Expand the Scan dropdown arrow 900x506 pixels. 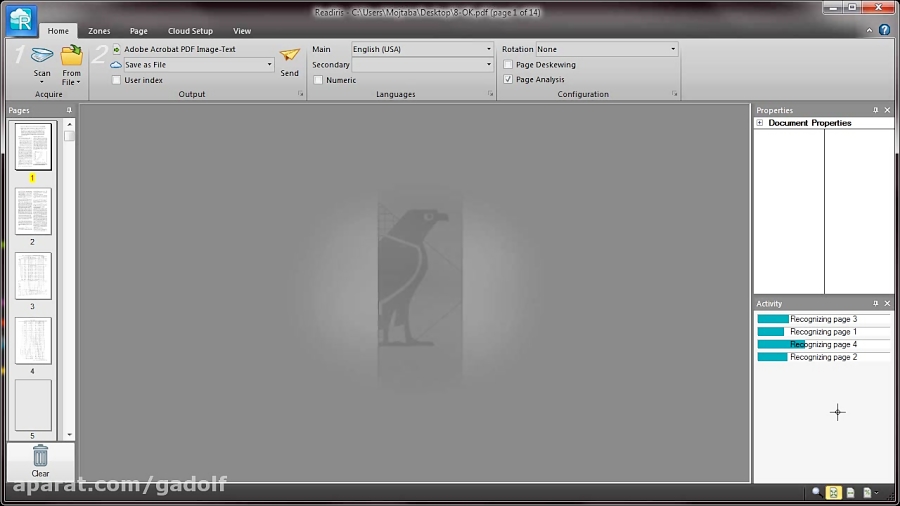click(x=42, y=82)
